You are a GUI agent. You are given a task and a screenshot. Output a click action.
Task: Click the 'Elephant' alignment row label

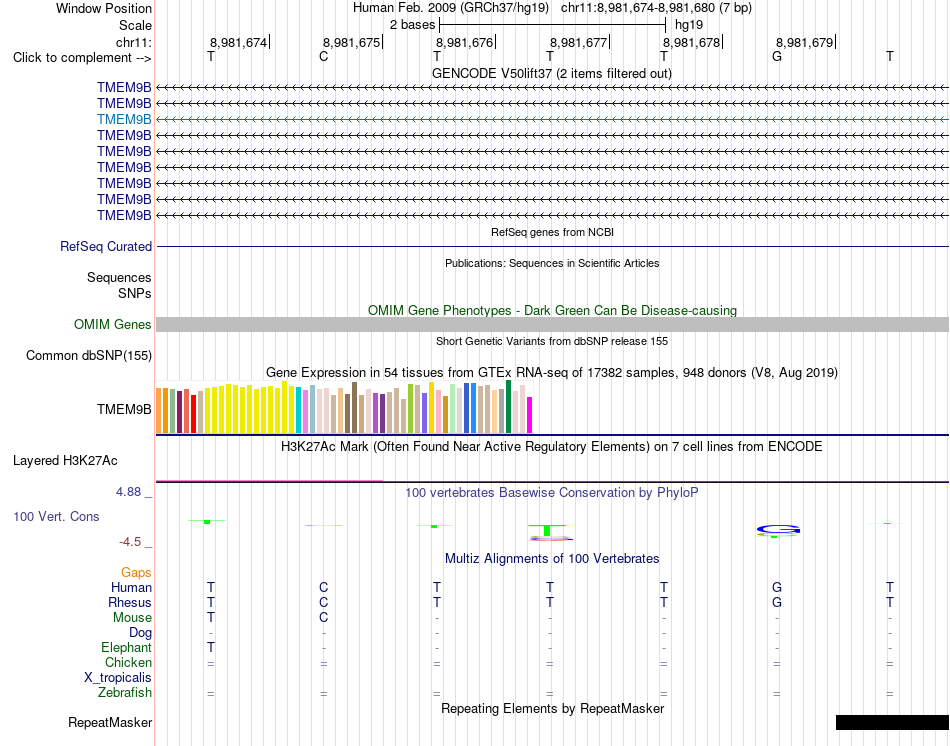click(126, 647)
